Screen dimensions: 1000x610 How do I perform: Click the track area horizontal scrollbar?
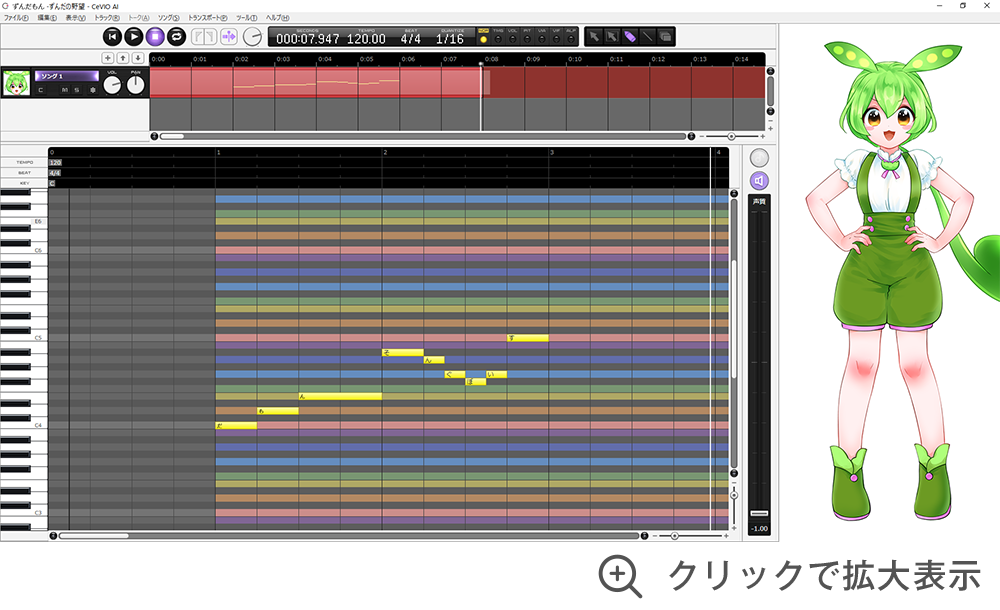[422, 137]
